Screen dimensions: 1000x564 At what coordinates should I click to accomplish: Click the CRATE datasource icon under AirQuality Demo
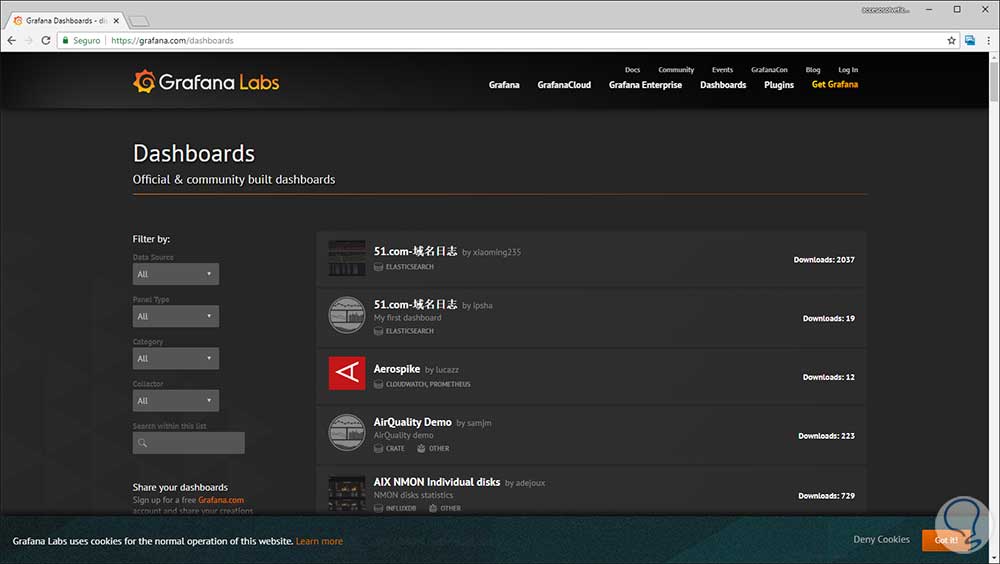(x=378, y=449)
